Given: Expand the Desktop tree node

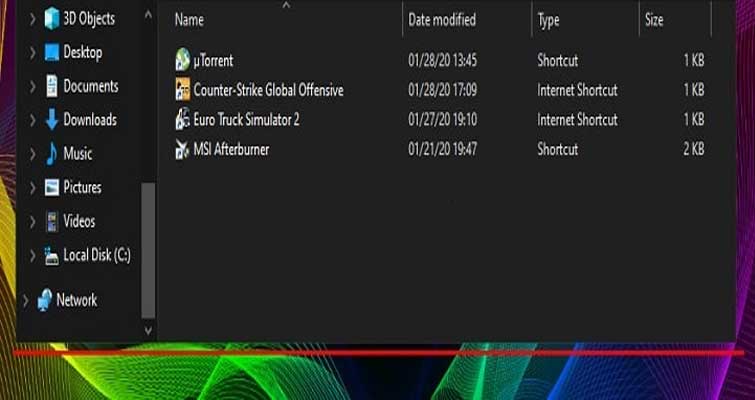Looking at the screenshot, I should point(32,52).
